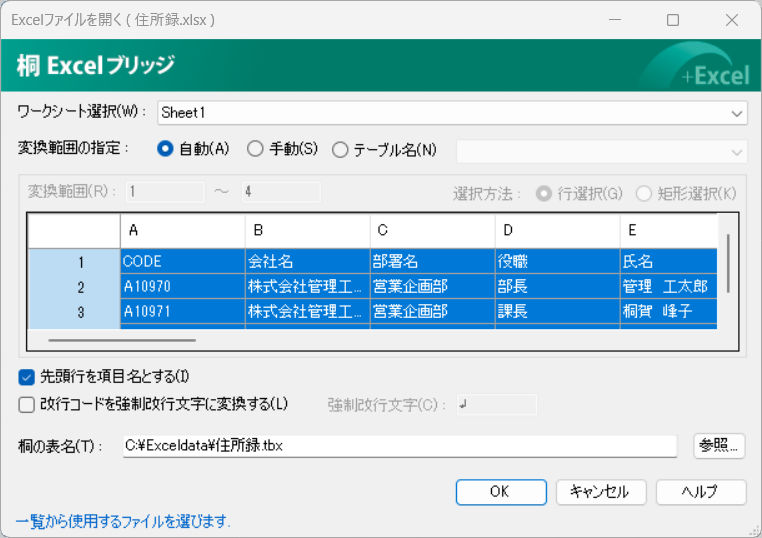Open the テーブル名 dropdown list
Viewport: 762px width, 538px height.
[x=601, y=152]
